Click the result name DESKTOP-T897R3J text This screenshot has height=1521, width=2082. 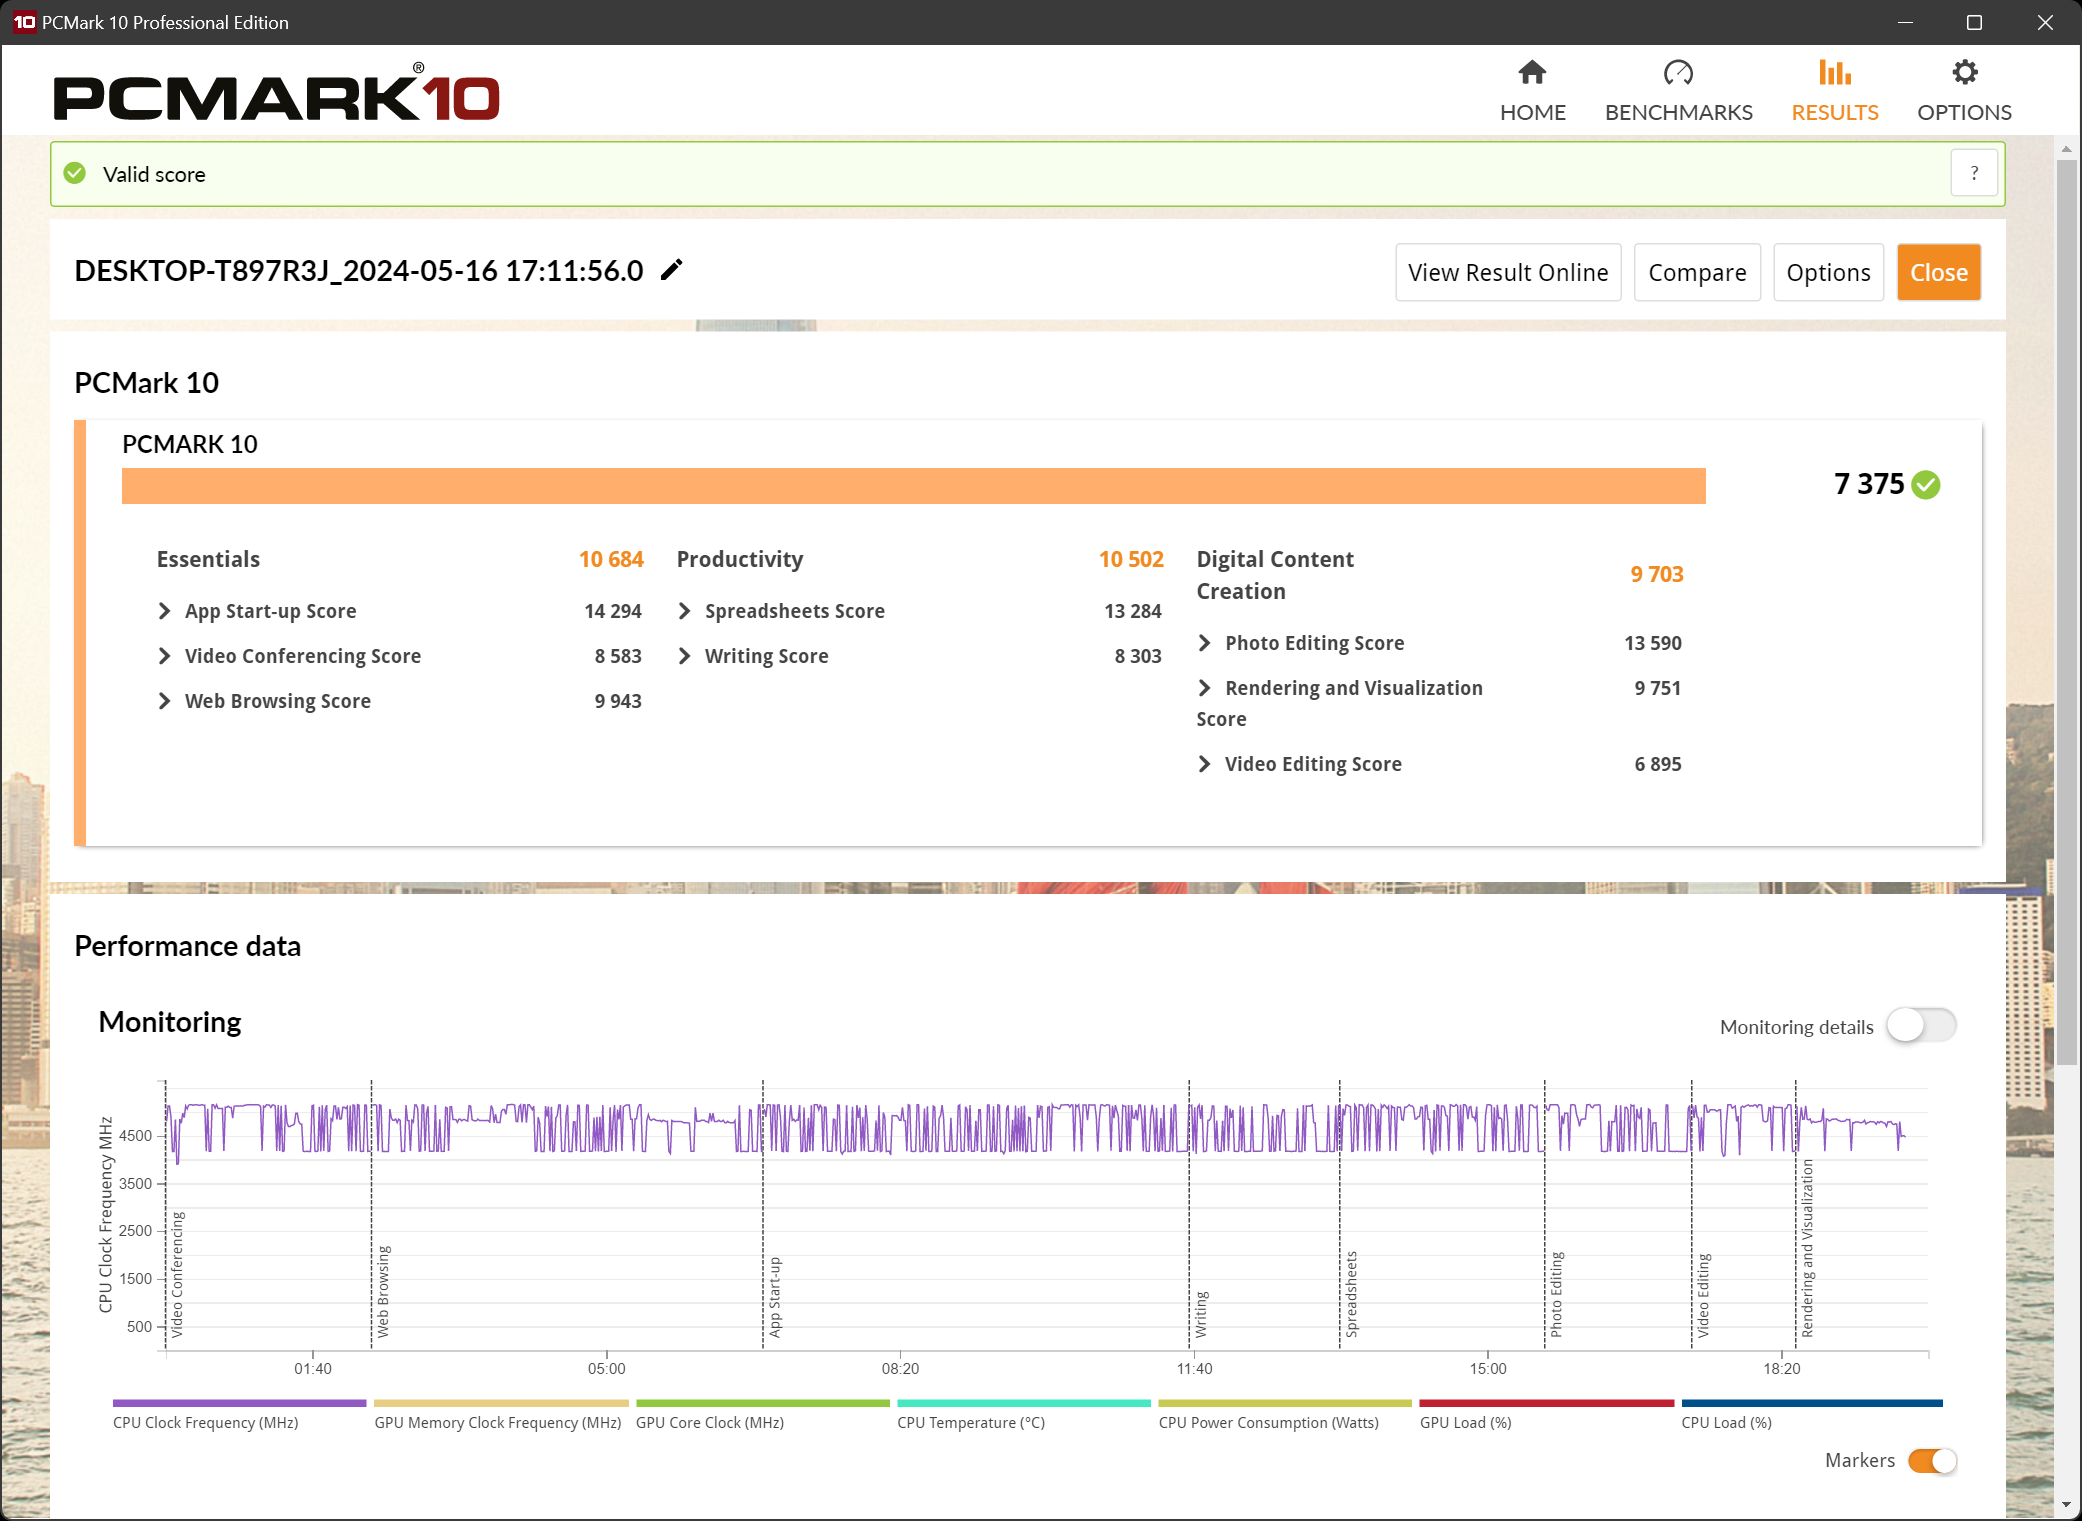[359, 270]
